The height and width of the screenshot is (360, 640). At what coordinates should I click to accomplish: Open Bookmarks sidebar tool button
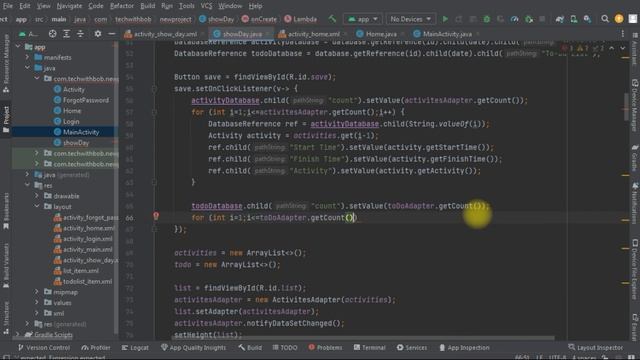point(6,212)
